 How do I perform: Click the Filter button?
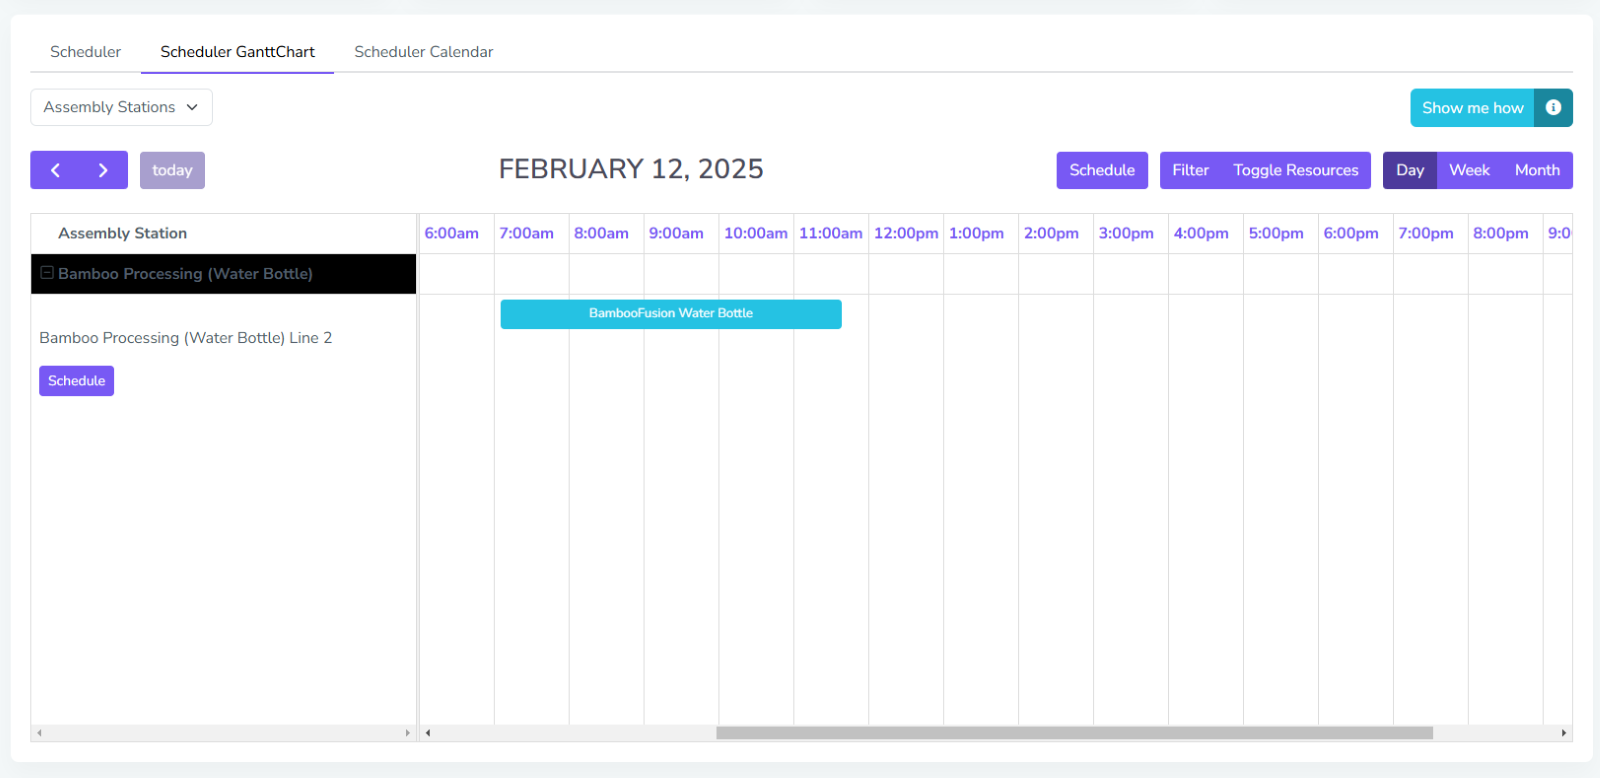(x=1190, y=170)
